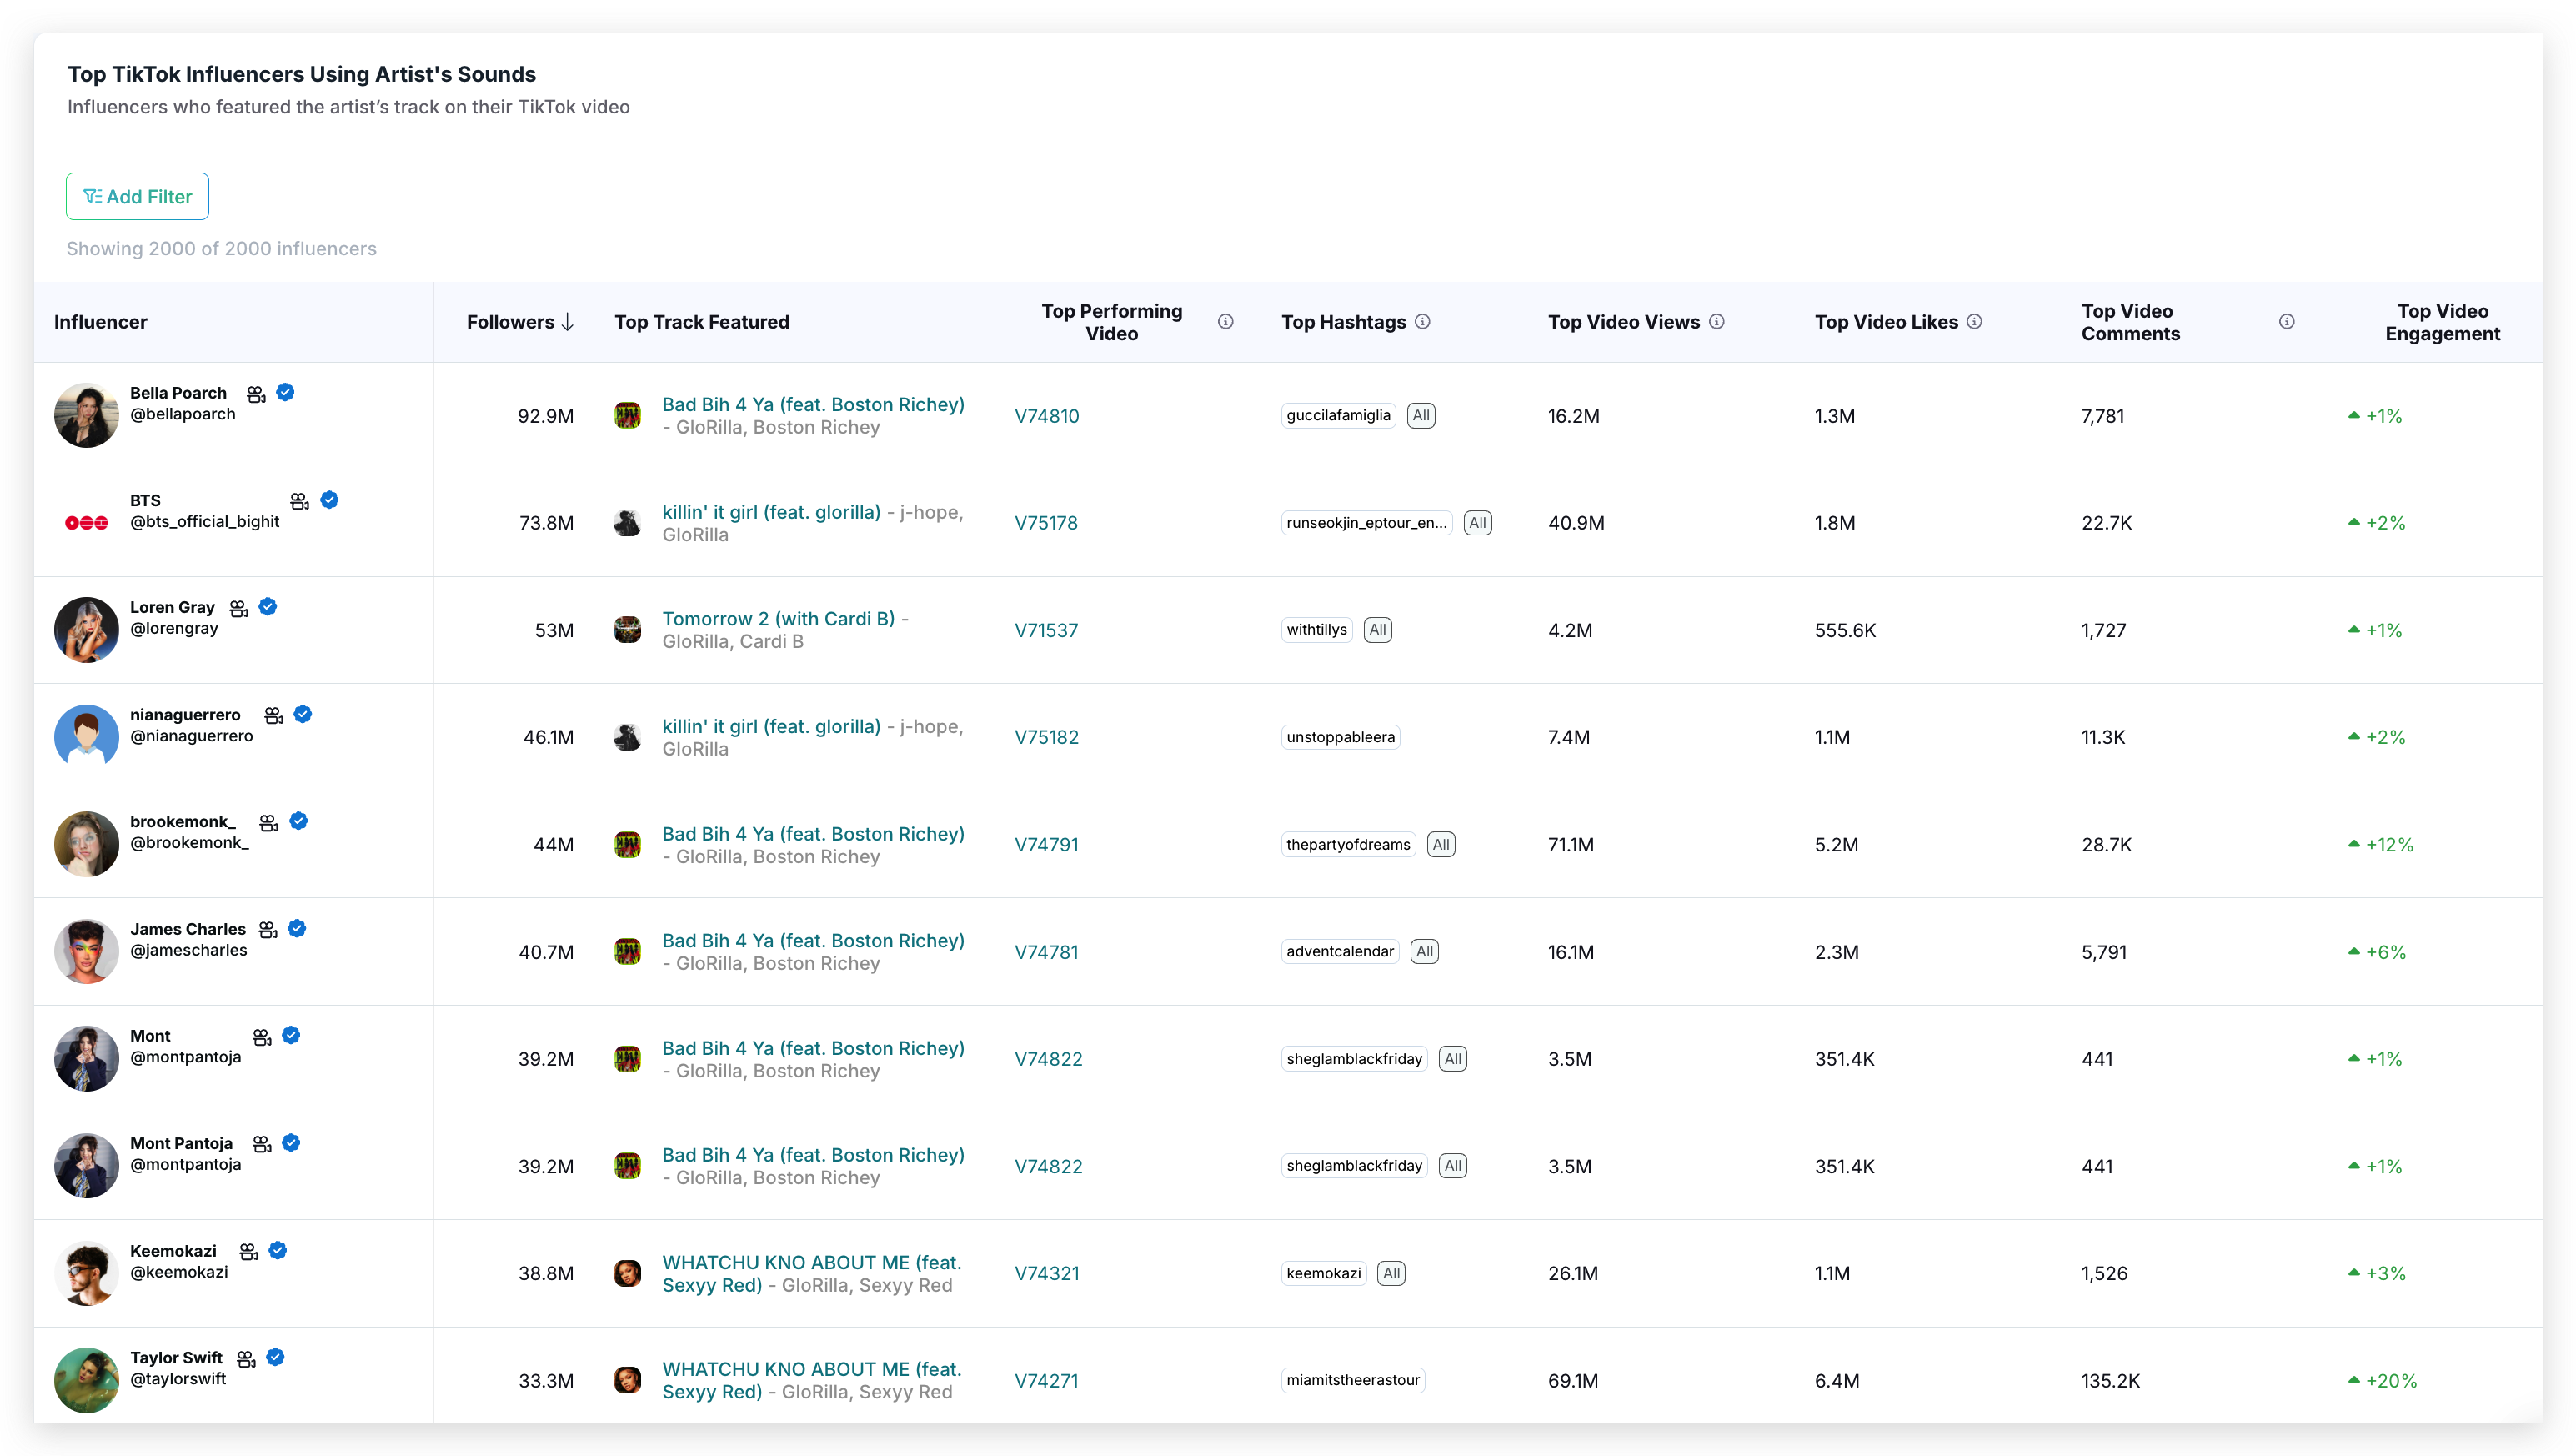The width and height of the screenshot is (2576, 1456).
Task: Click the unstoppableera hashtag chip
Action: pyautogui.click(x=1340, y=737)
